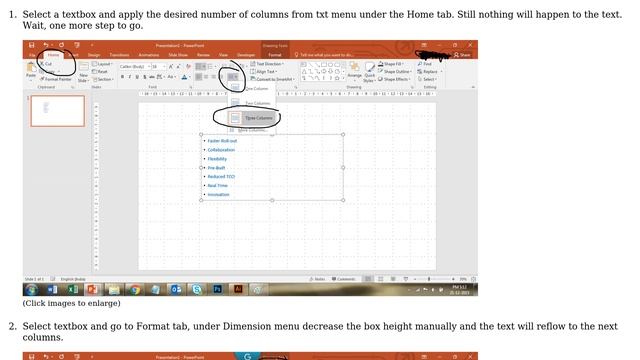Toggle the Bullets list button

click(200, 66)
